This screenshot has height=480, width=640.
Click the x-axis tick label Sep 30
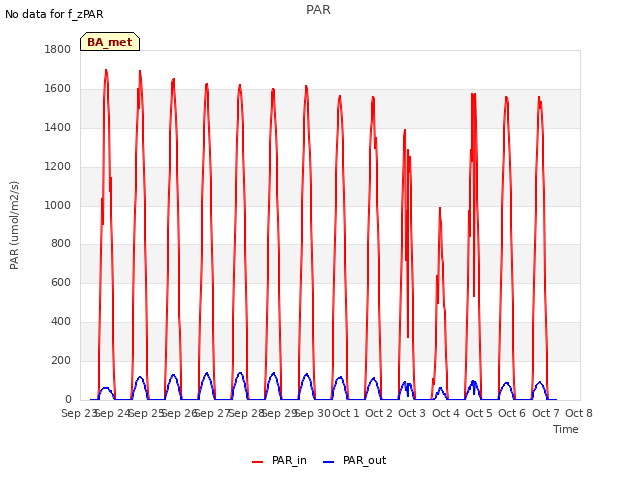pyautogui.click(x=313, y=413)
